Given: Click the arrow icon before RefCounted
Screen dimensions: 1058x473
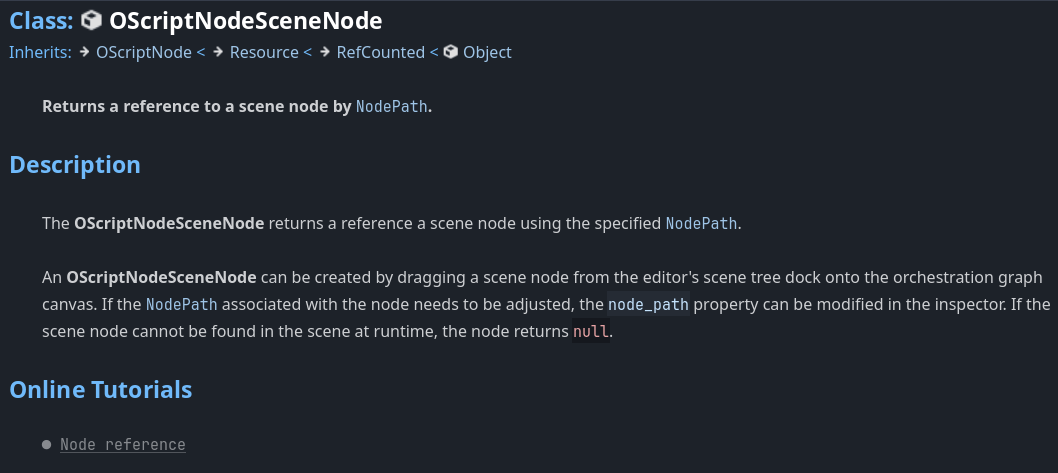Looking at the screenshot, I should click(x=325, y=52).
